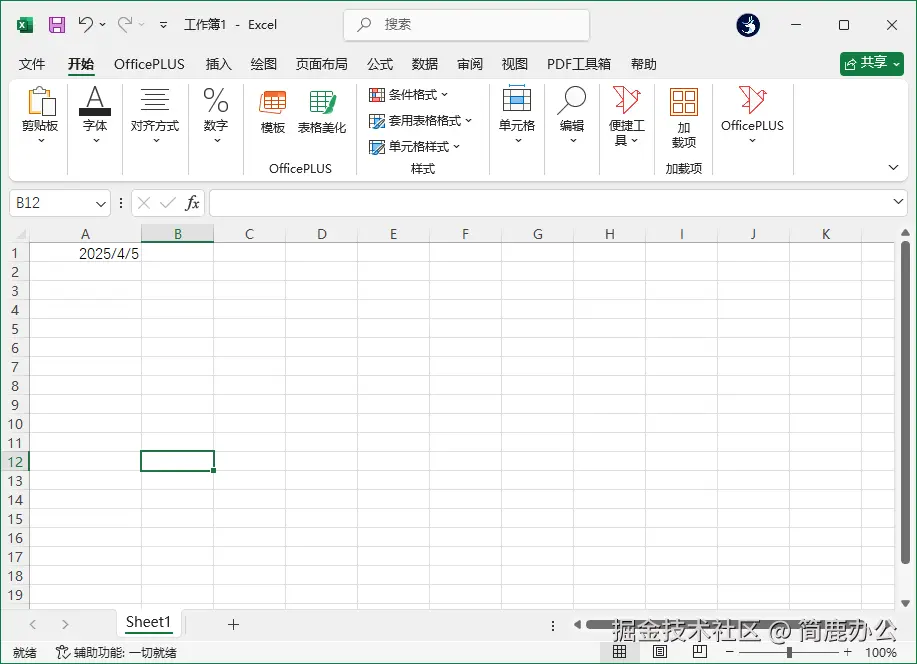Add a new sheet with the plus button
Viewport: 917px width, 664px height.
click(232, 623)
